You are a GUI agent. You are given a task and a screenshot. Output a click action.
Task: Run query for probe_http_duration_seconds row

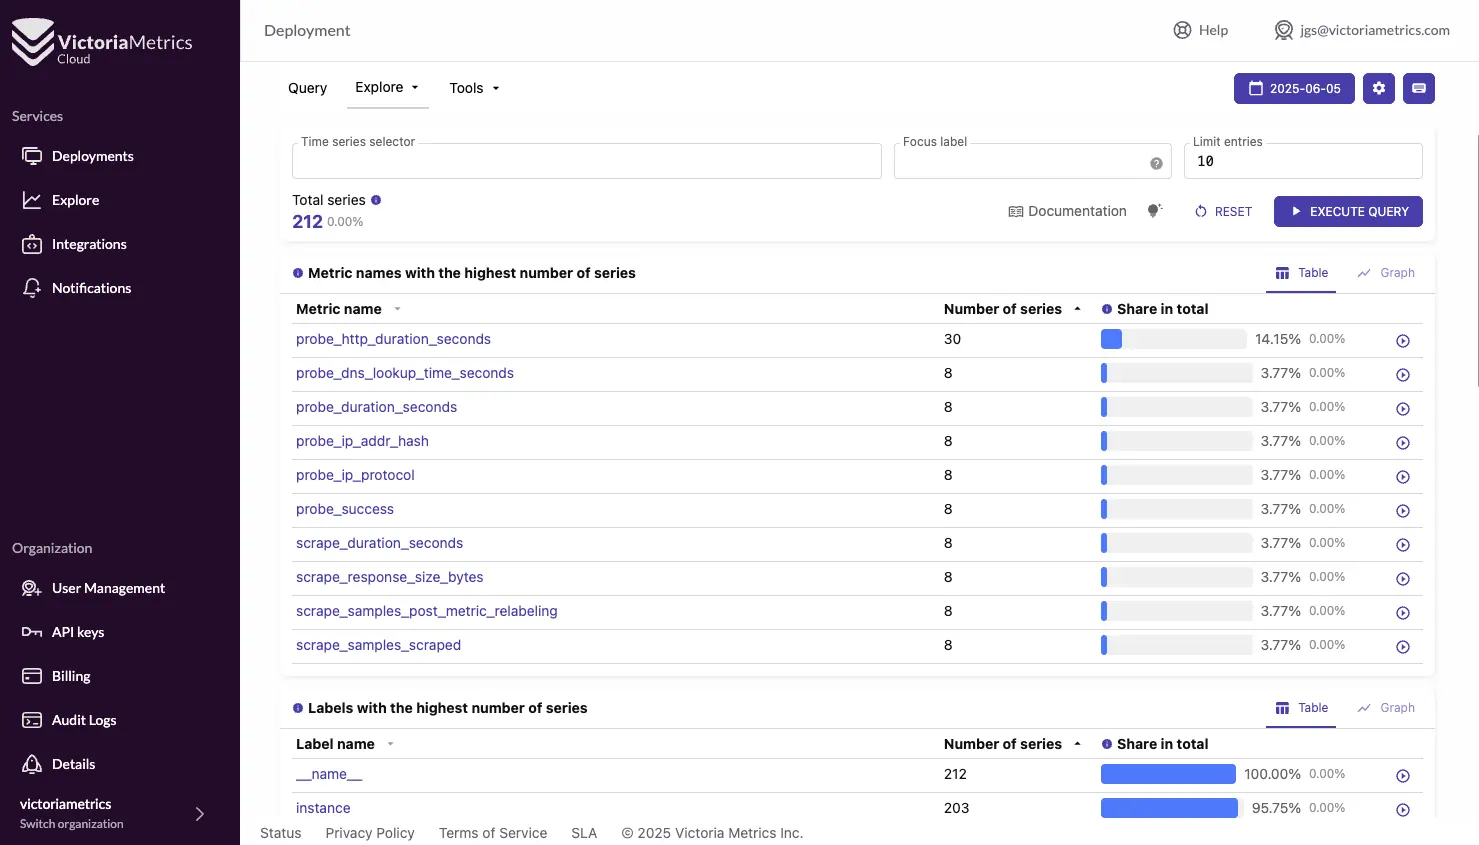[1402, 341]
